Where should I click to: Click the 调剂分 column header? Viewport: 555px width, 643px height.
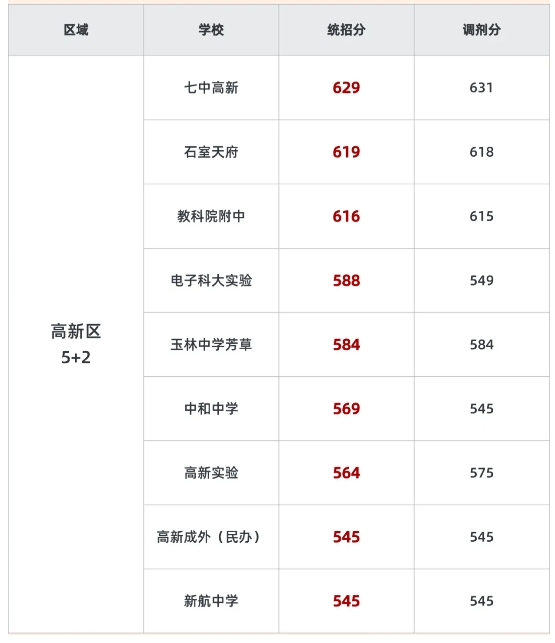pos(482,30)
